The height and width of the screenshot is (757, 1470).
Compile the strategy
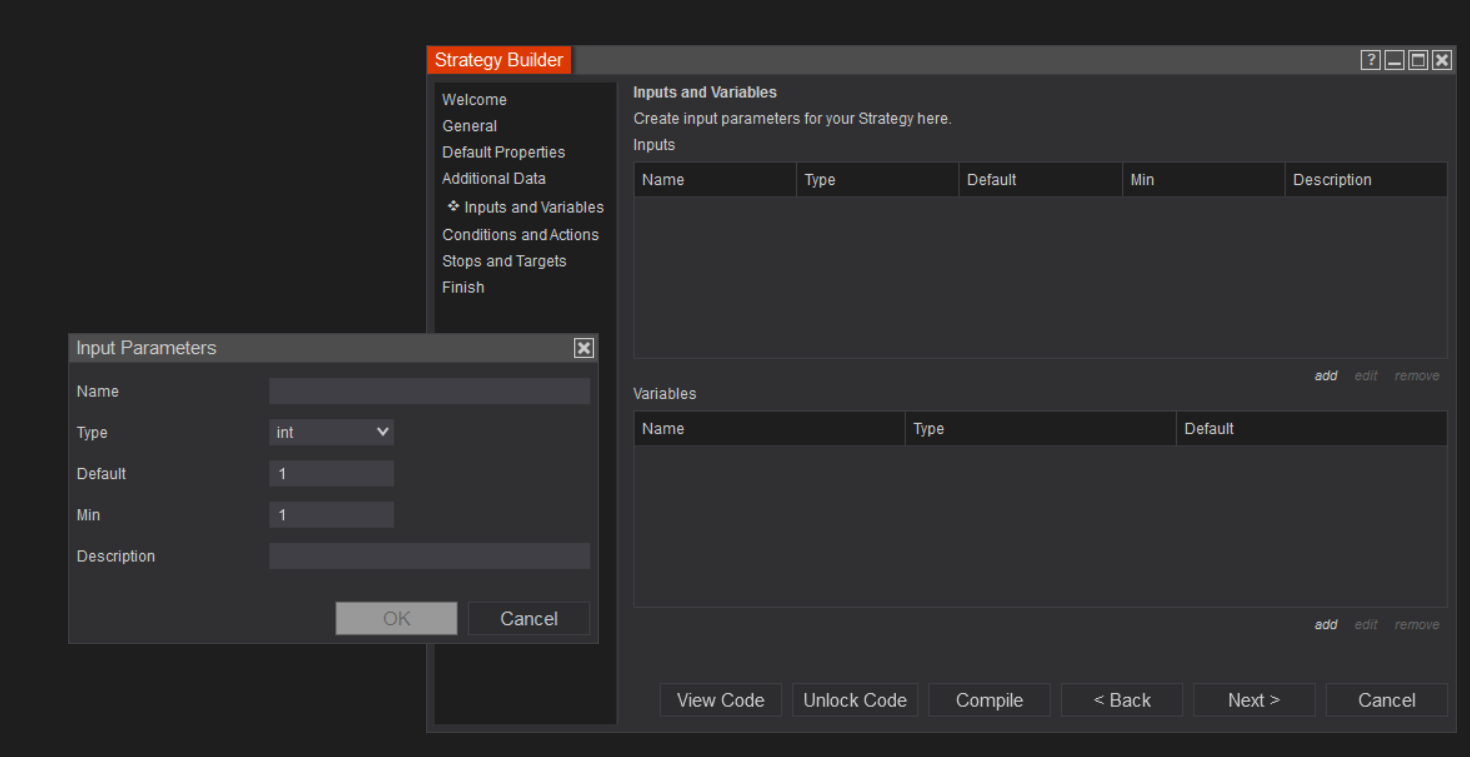(x=989, y=700)
